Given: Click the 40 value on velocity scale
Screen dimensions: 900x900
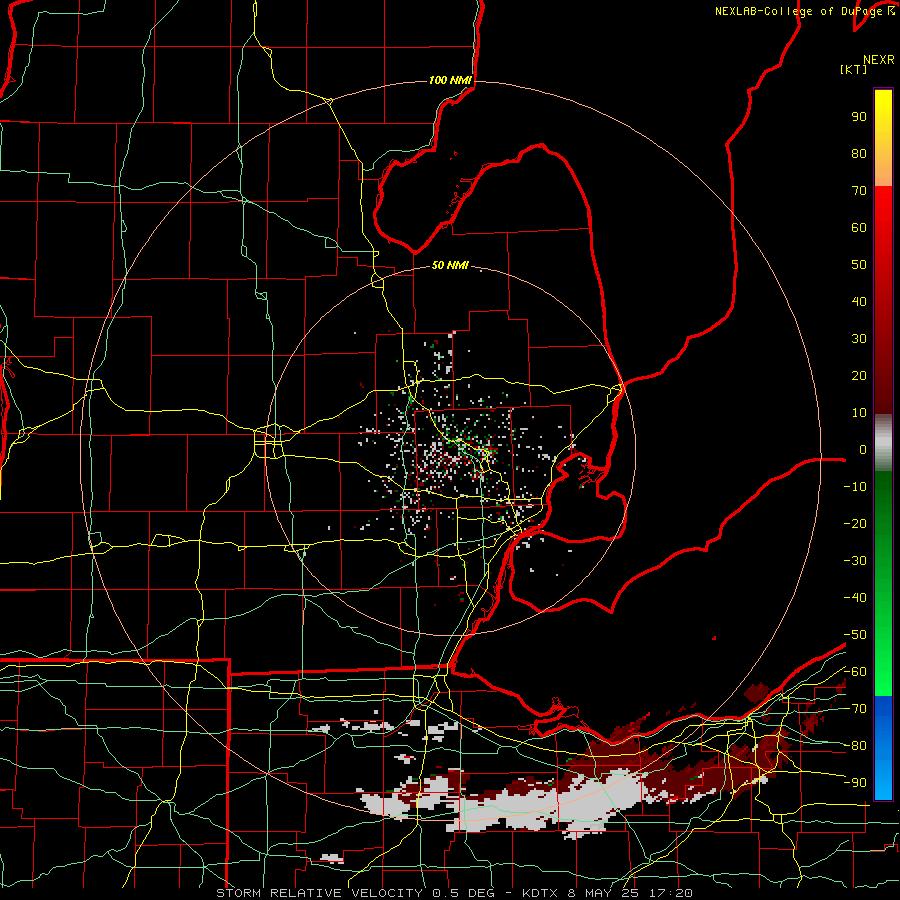Looking at the screenshot, I should pyautogui.click(x=859, y=302).
